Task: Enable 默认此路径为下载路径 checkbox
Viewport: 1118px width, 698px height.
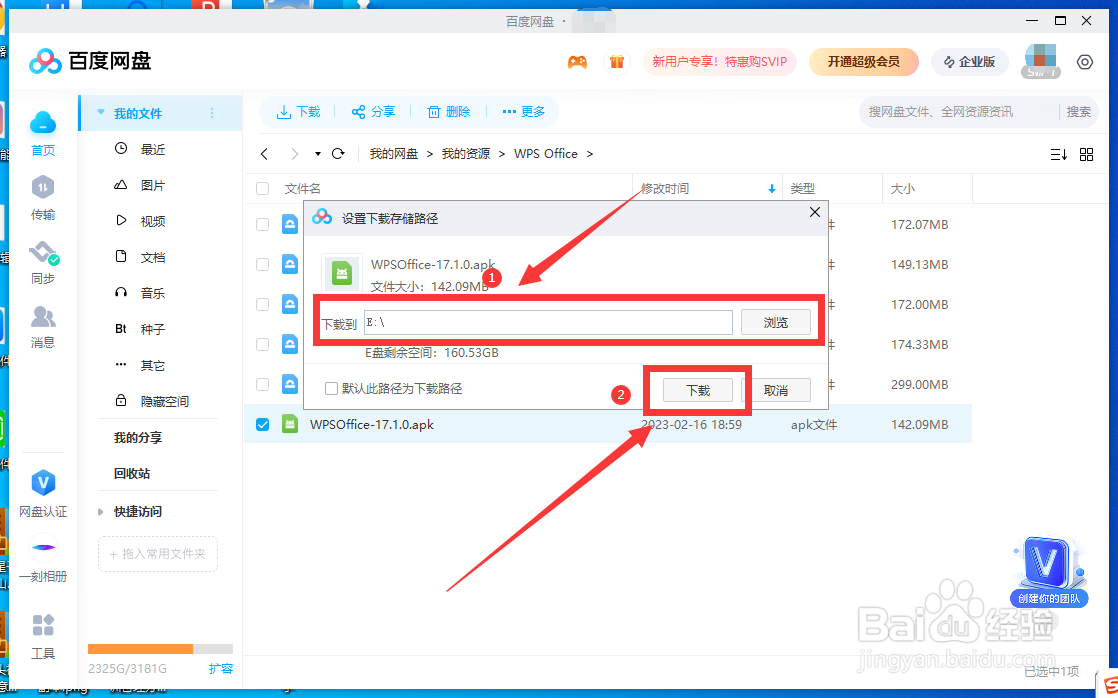Action: click(331, 389)
